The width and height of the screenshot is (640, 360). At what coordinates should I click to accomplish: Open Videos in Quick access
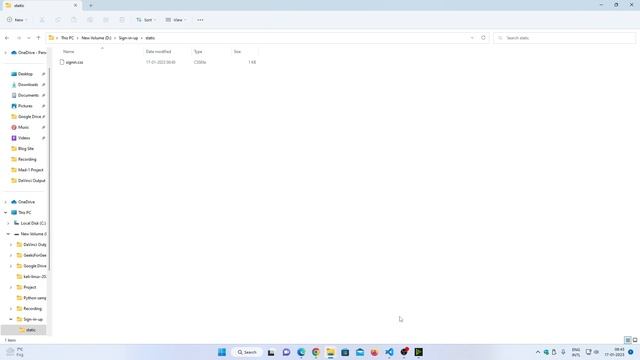tap(24, 138)
